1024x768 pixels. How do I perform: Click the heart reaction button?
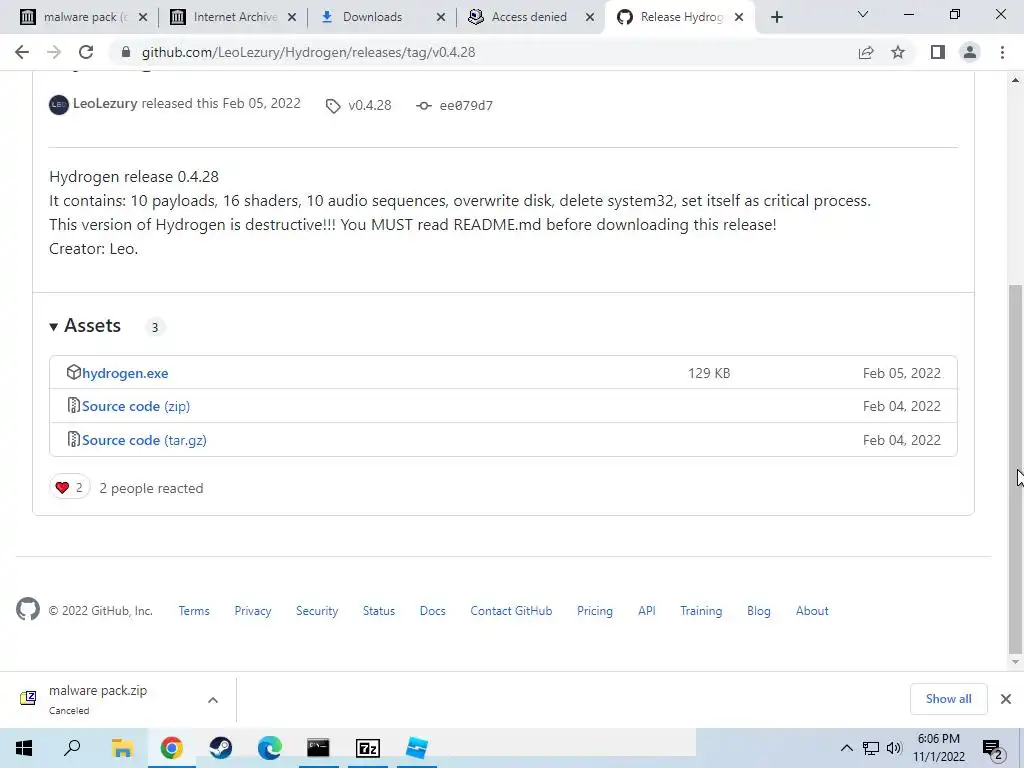tap(69, 487)
